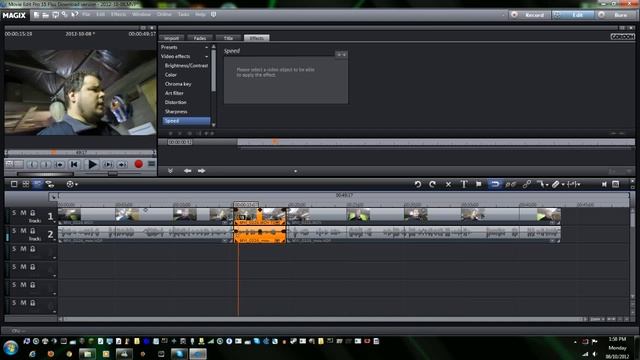The width and height of the screenshot is (640, 360).
Task: Lock track 1
Action: pyautogui.click(x=33, y=213)
